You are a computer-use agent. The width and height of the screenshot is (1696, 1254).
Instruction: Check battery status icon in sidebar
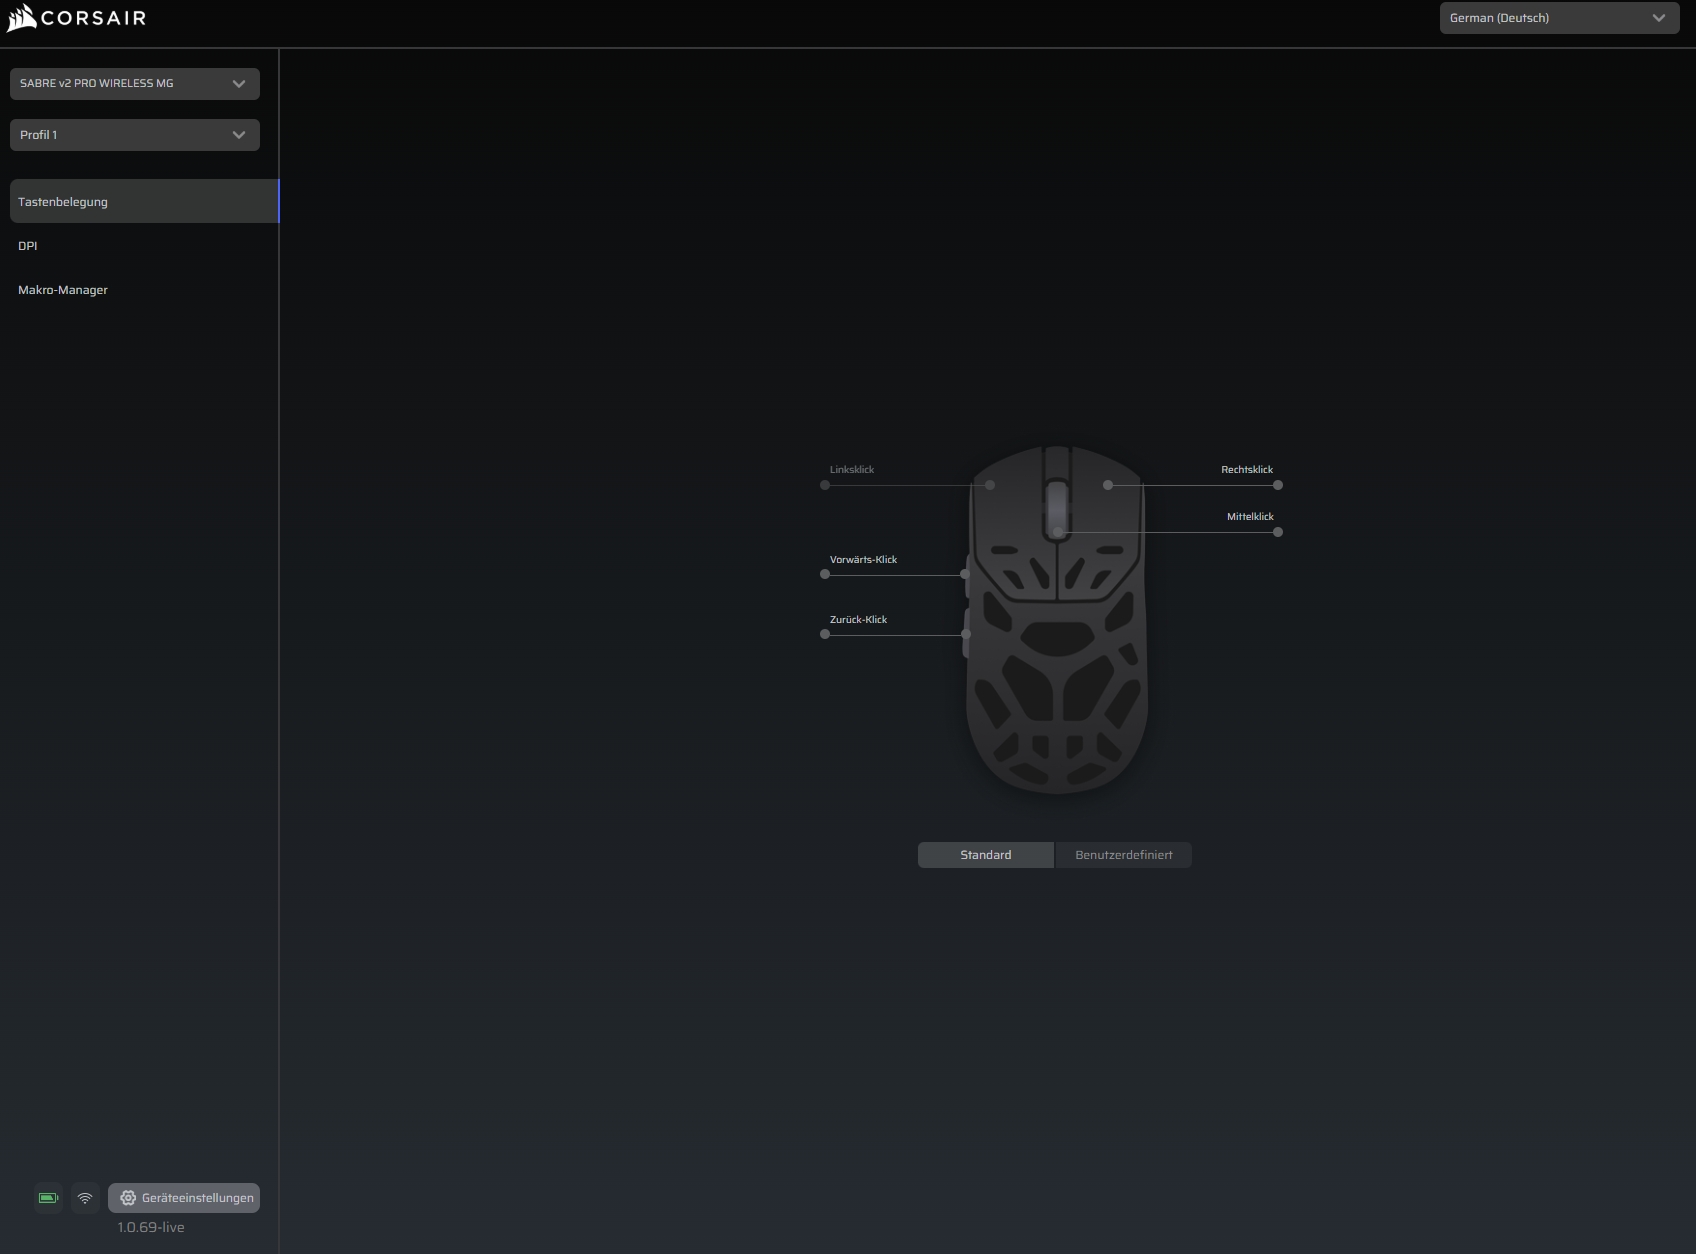pyautogui.click(x=47, y=1197)
